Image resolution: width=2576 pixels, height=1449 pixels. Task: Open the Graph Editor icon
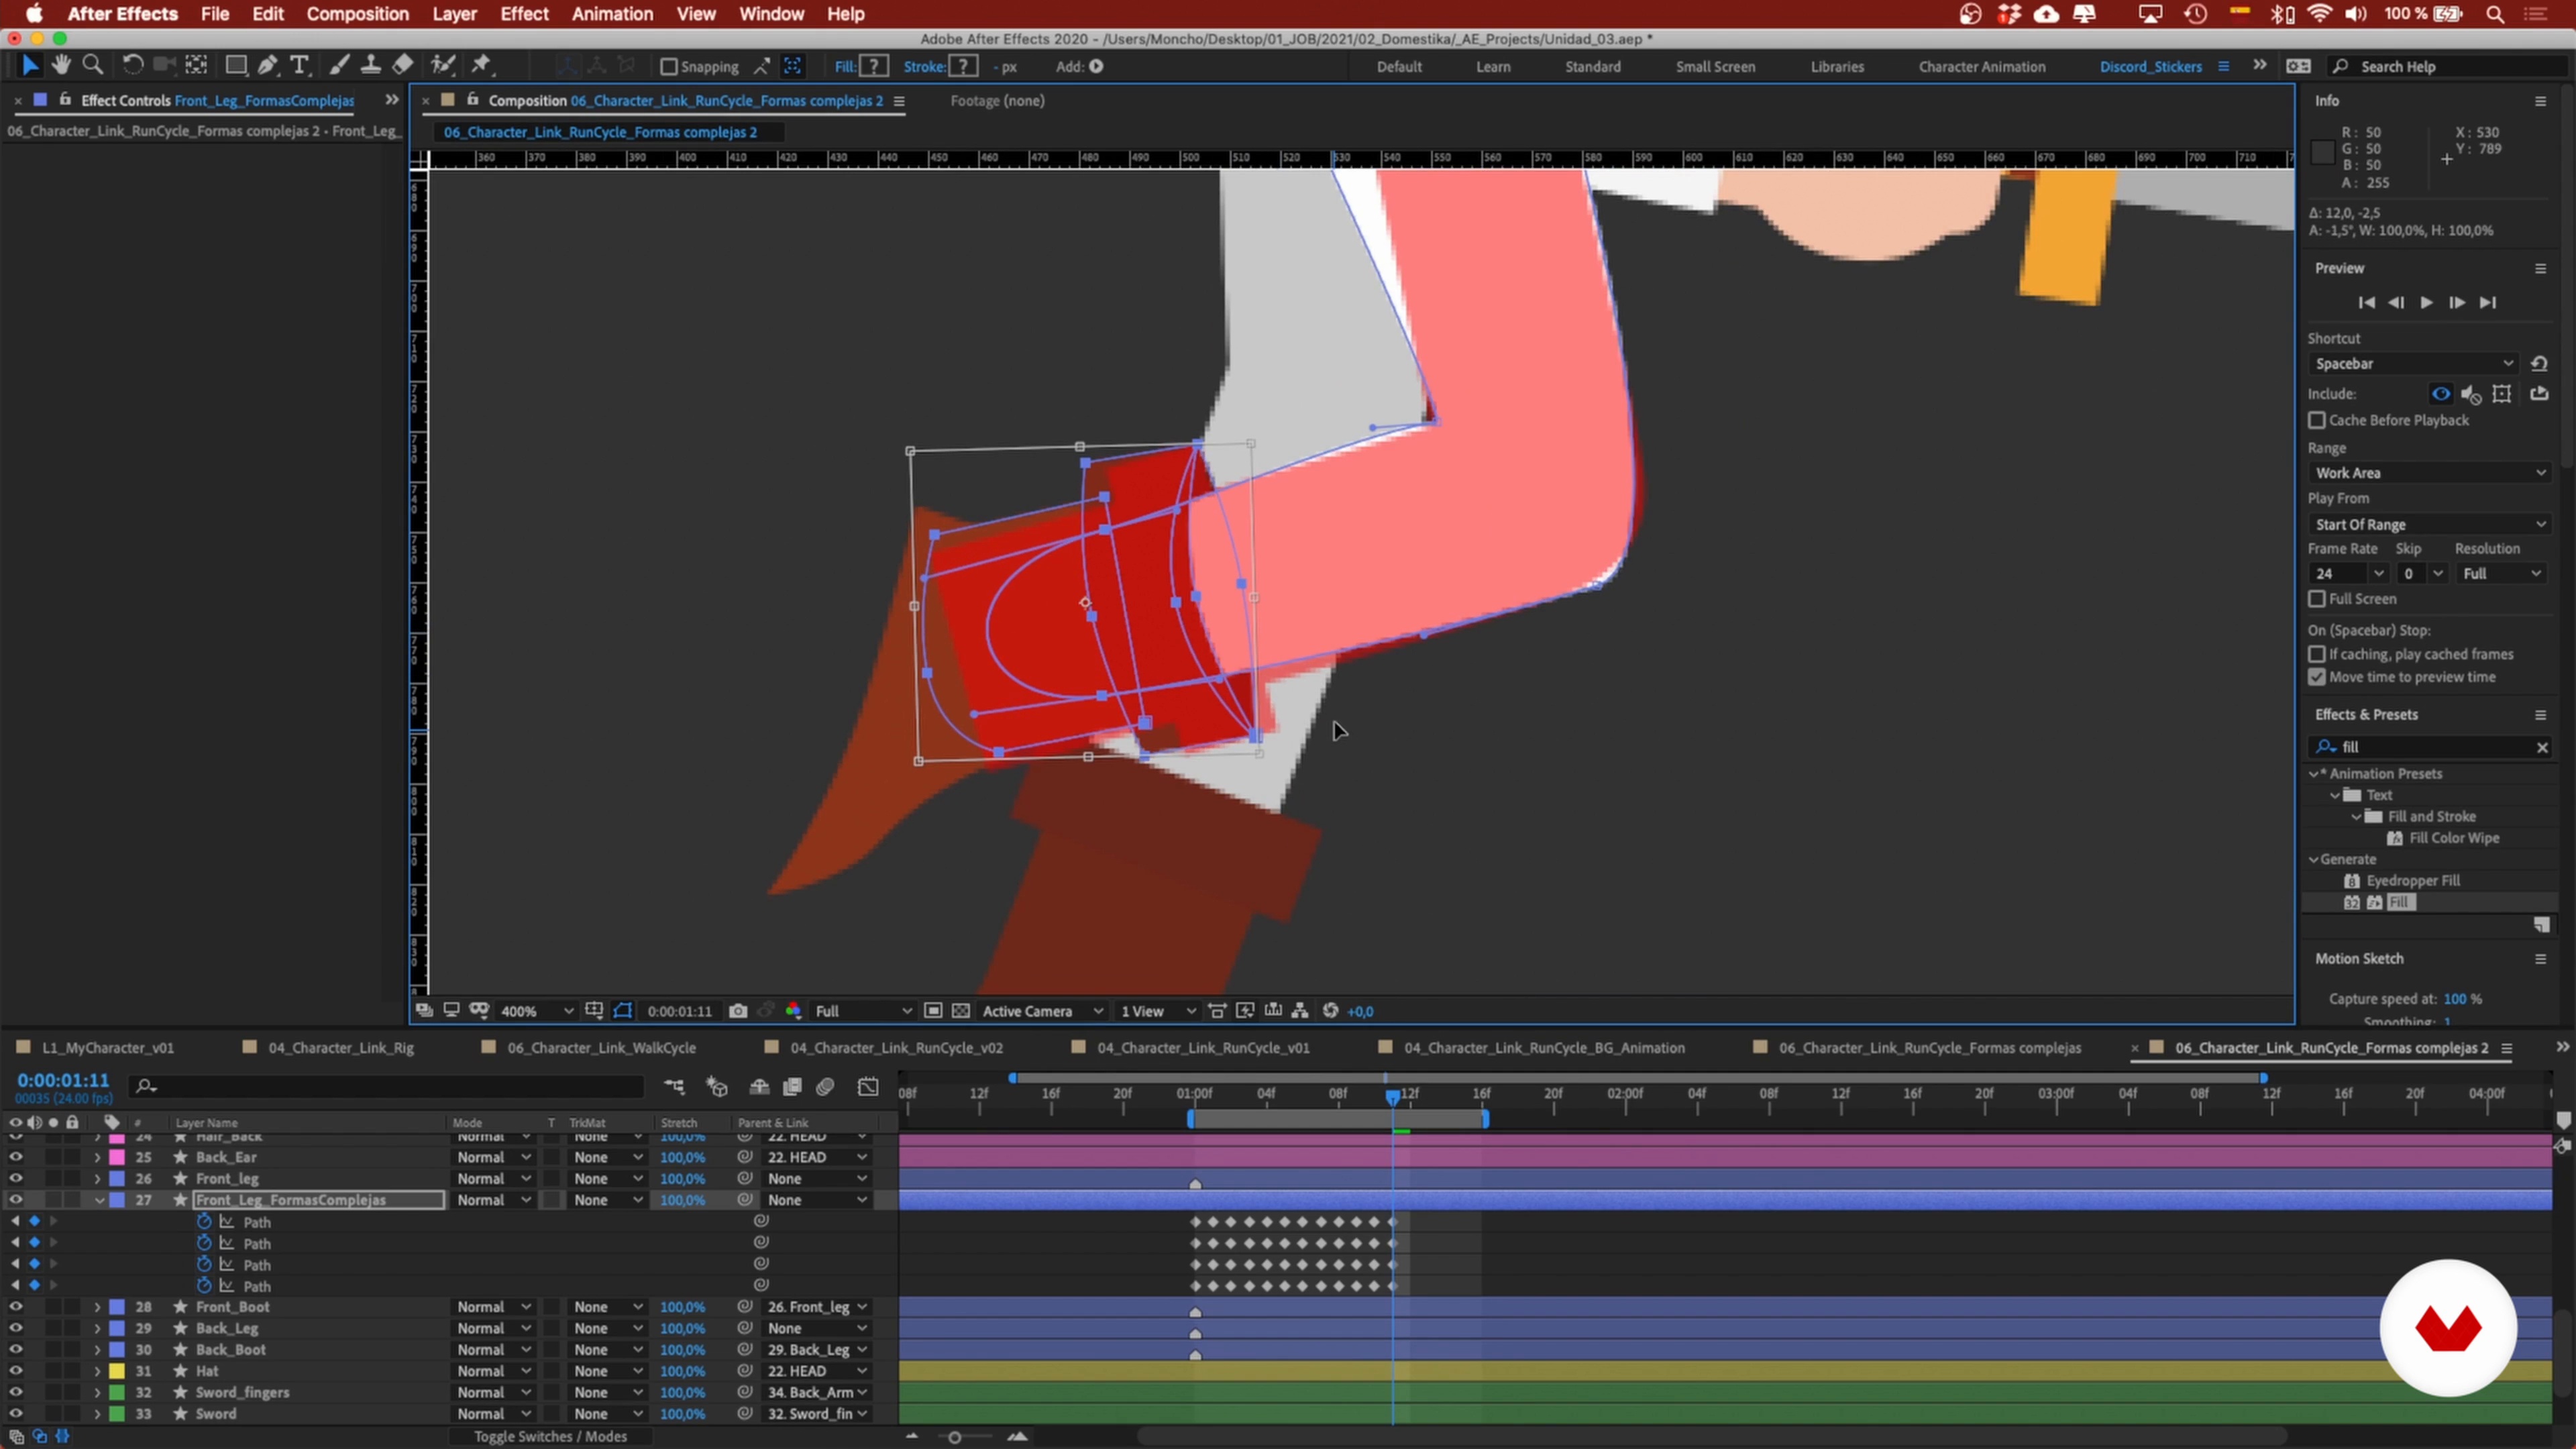pyautogui.click(x=868, y=1086)
